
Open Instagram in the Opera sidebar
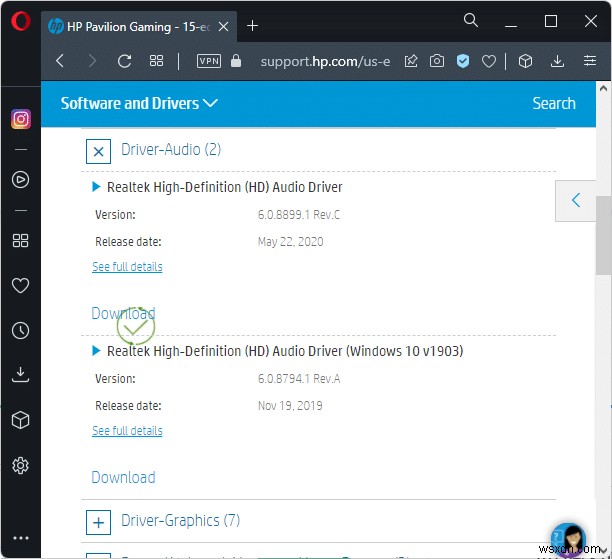[21, 119]
